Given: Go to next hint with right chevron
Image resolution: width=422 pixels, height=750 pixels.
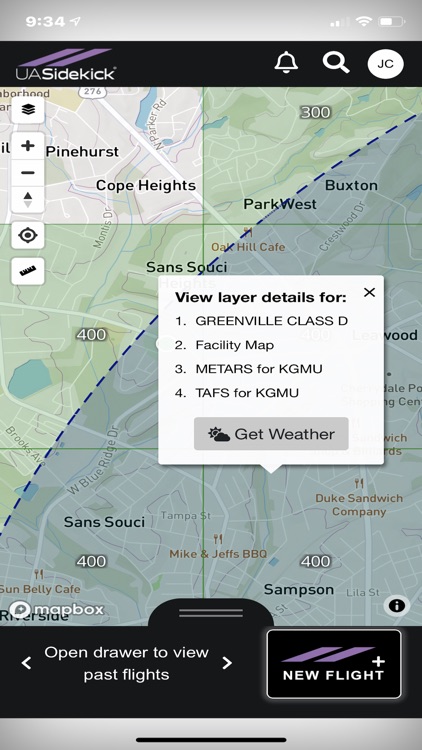Looking at the screenshot, I should [x=227, y=663].
